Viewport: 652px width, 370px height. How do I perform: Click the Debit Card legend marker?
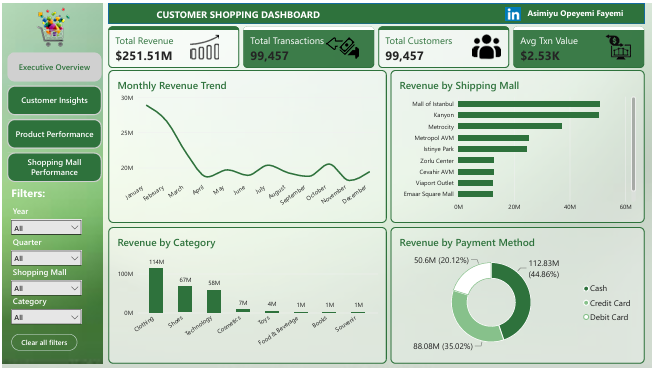tap(586, 317)
